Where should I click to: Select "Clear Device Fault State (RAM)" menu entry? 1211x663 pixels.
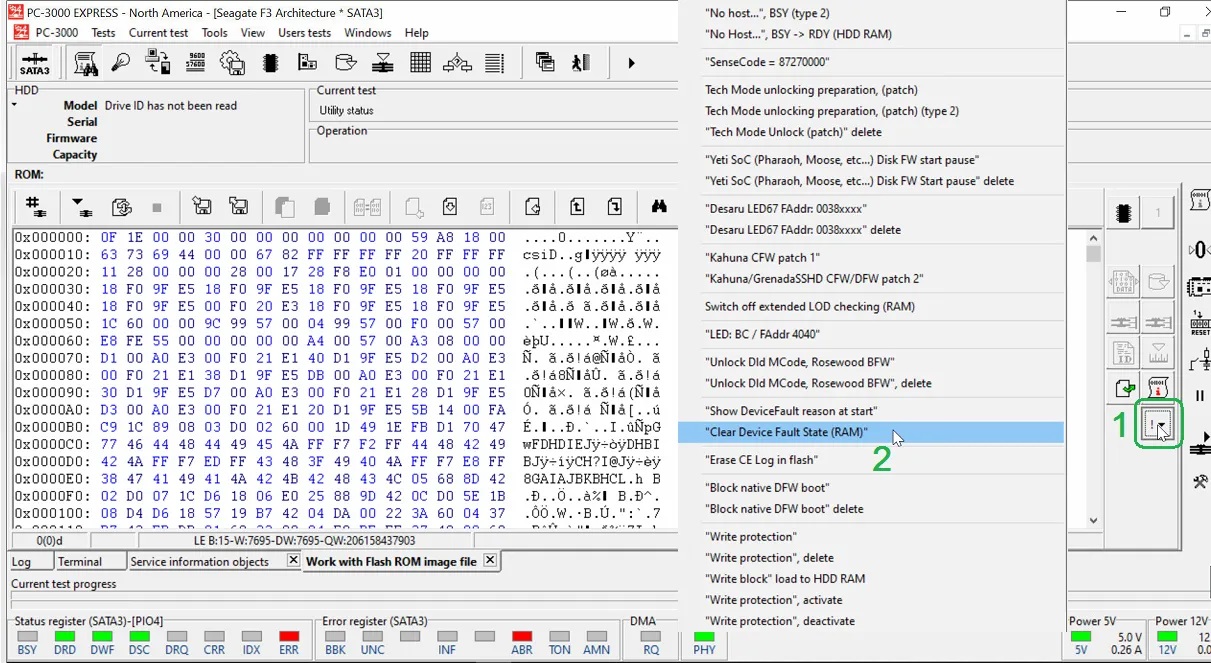pos(786,432)
